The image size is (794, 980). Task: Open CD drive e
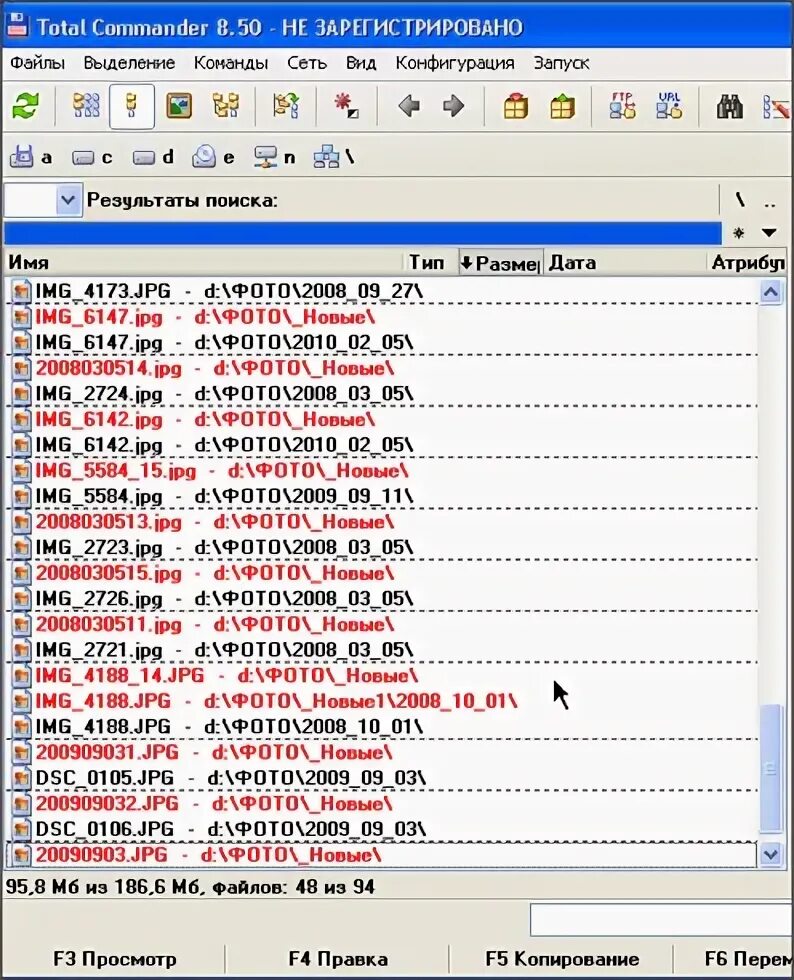point(213,157)
